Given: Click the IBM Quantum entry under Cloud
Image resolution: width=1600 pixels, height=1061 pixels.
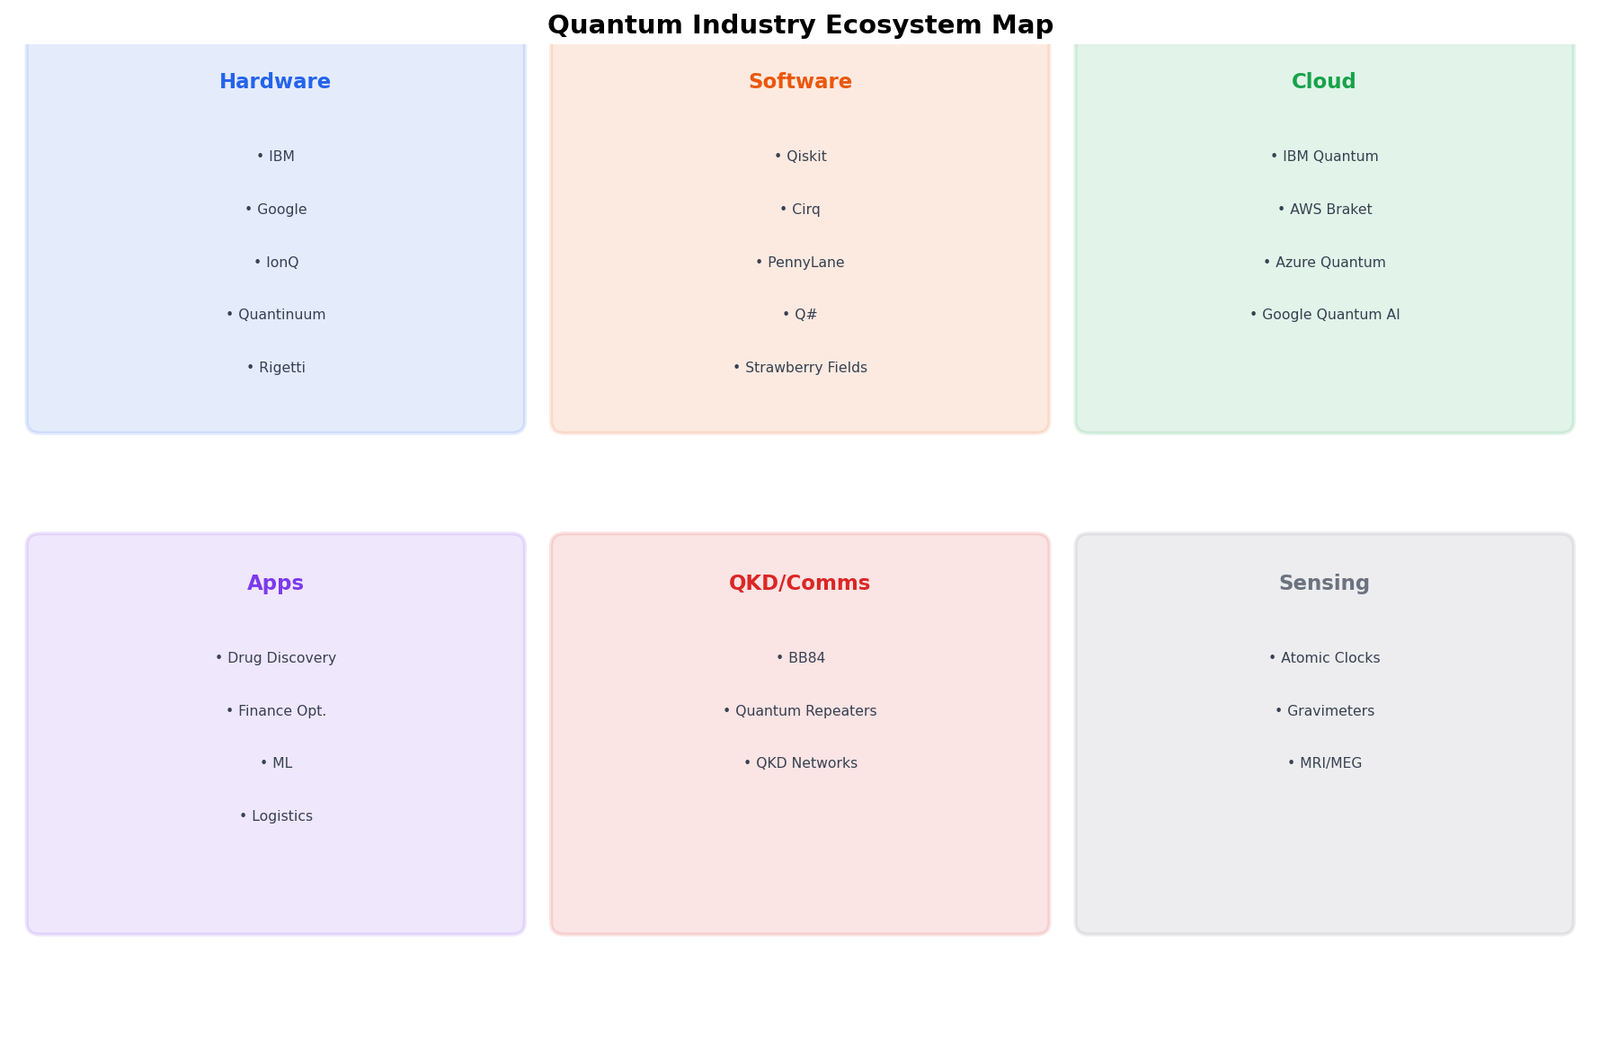Looking at the screenshot, I should pos(1324,157).
